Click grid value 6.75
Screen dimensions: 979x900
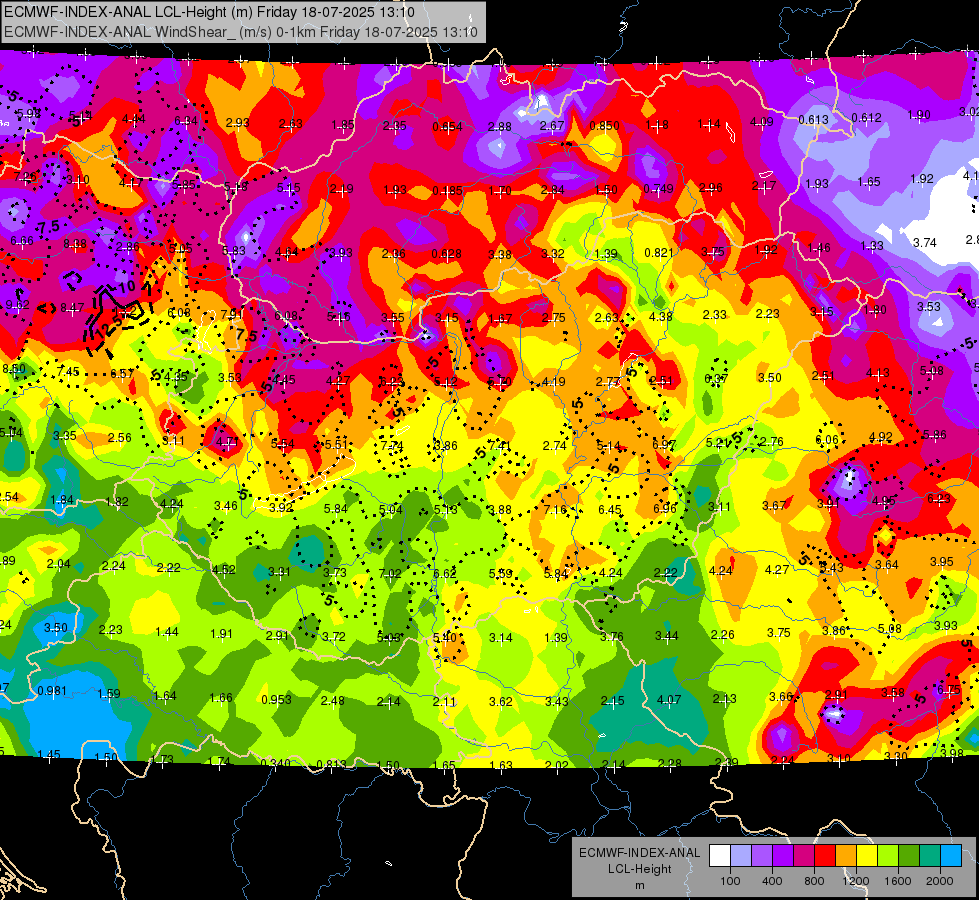click(x=949, y=690)
